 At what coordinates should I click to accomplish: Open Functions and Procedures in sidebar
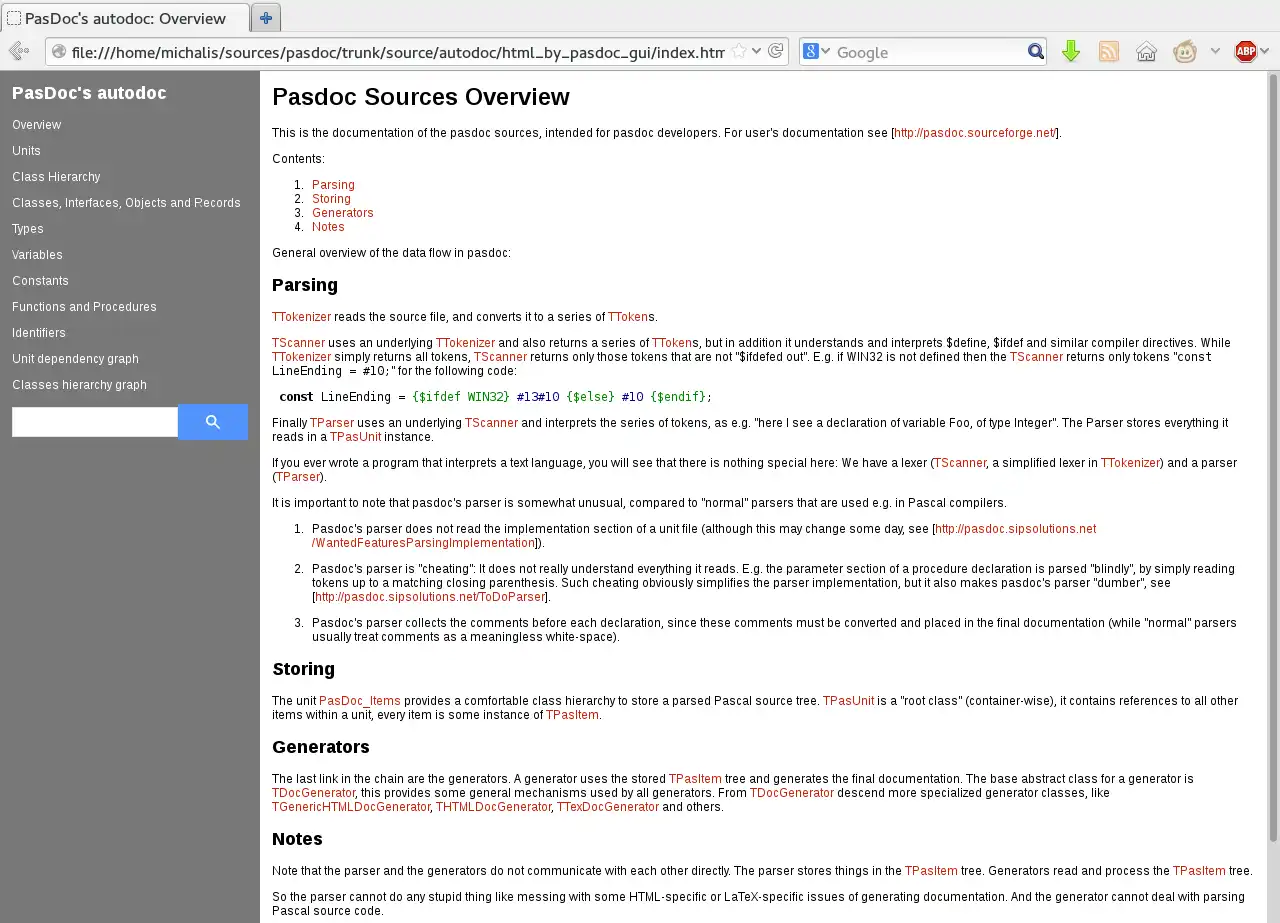[84, 307]
